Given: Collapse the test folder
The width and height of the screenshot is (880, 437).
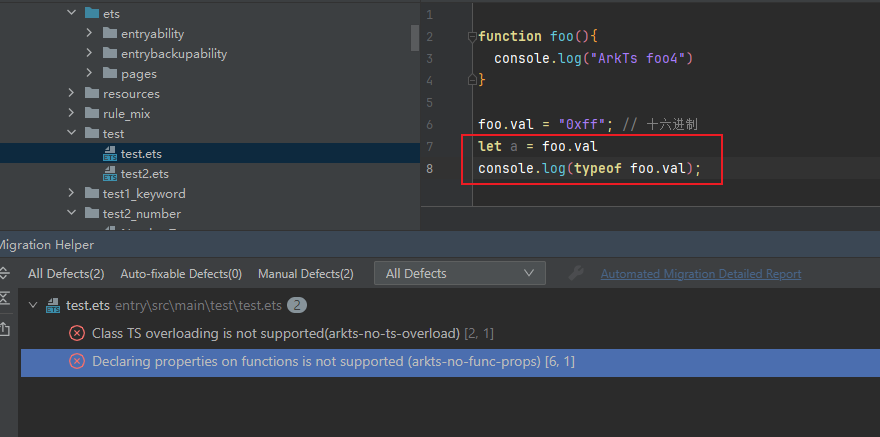Looking at the screenshot, I should [x=71, y=133].
